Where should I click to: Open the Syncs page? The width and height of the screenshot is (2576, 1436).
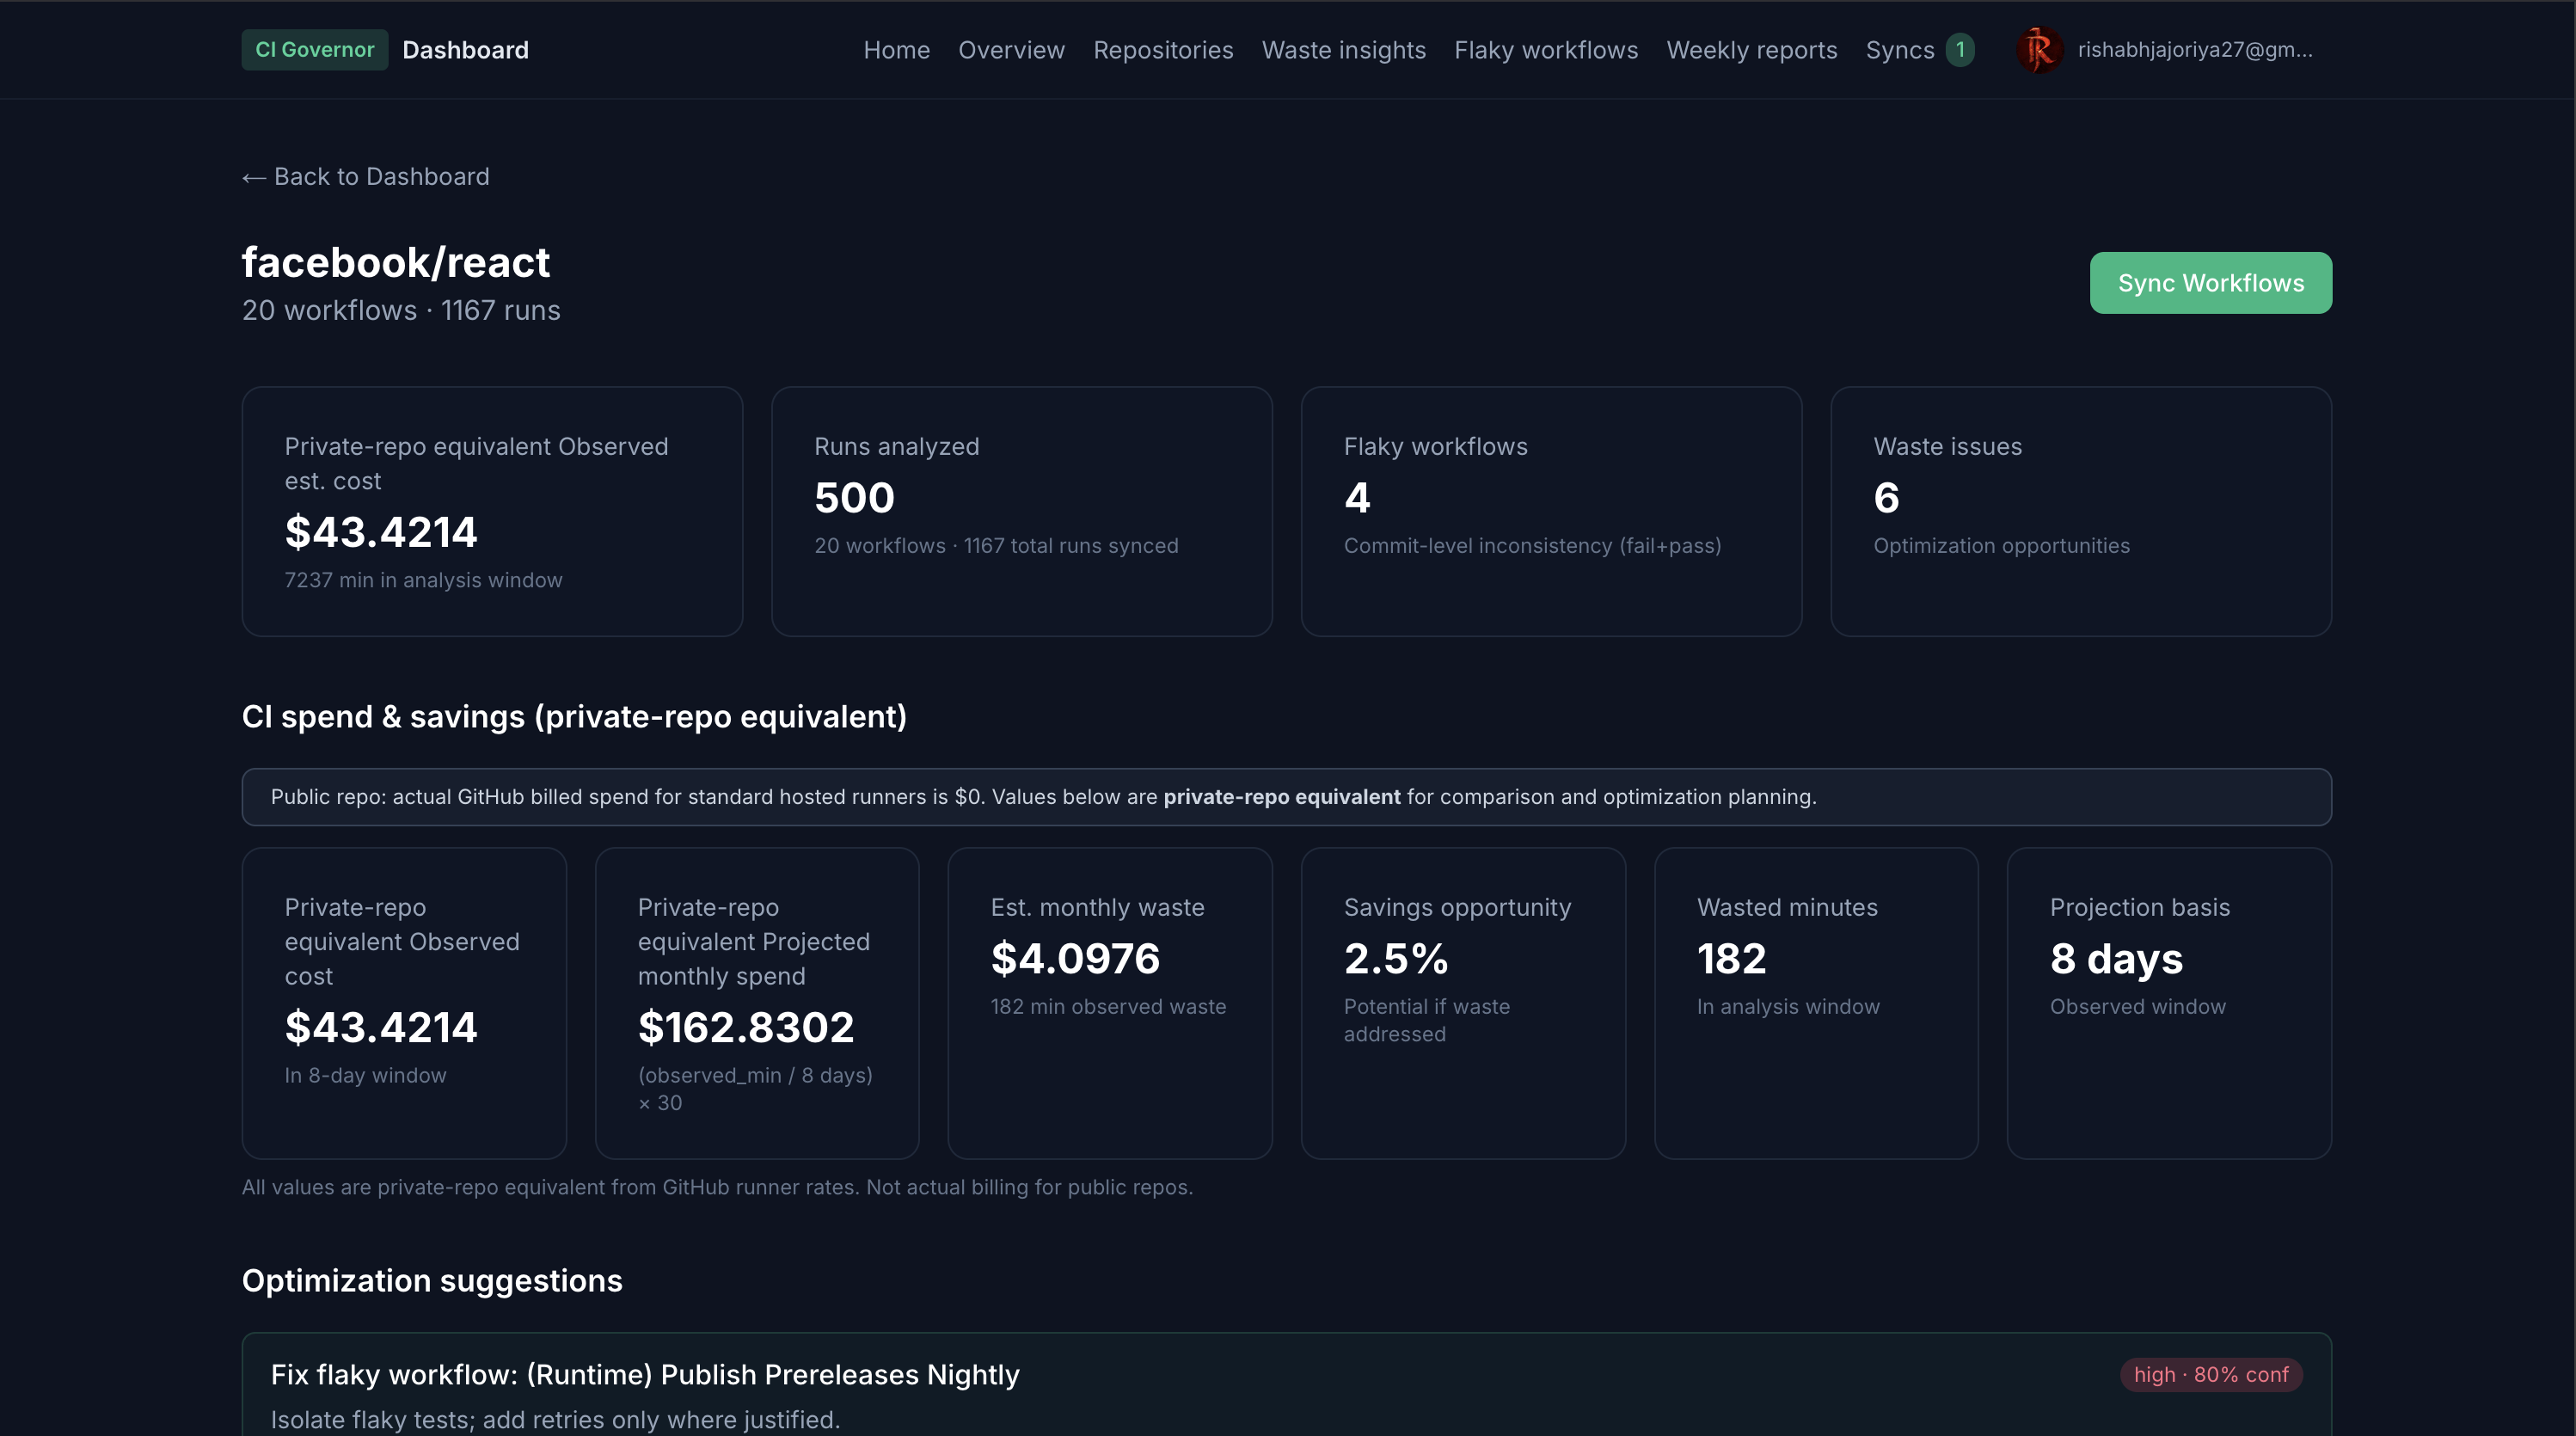pyautogui.click(x=1899, y=50)
